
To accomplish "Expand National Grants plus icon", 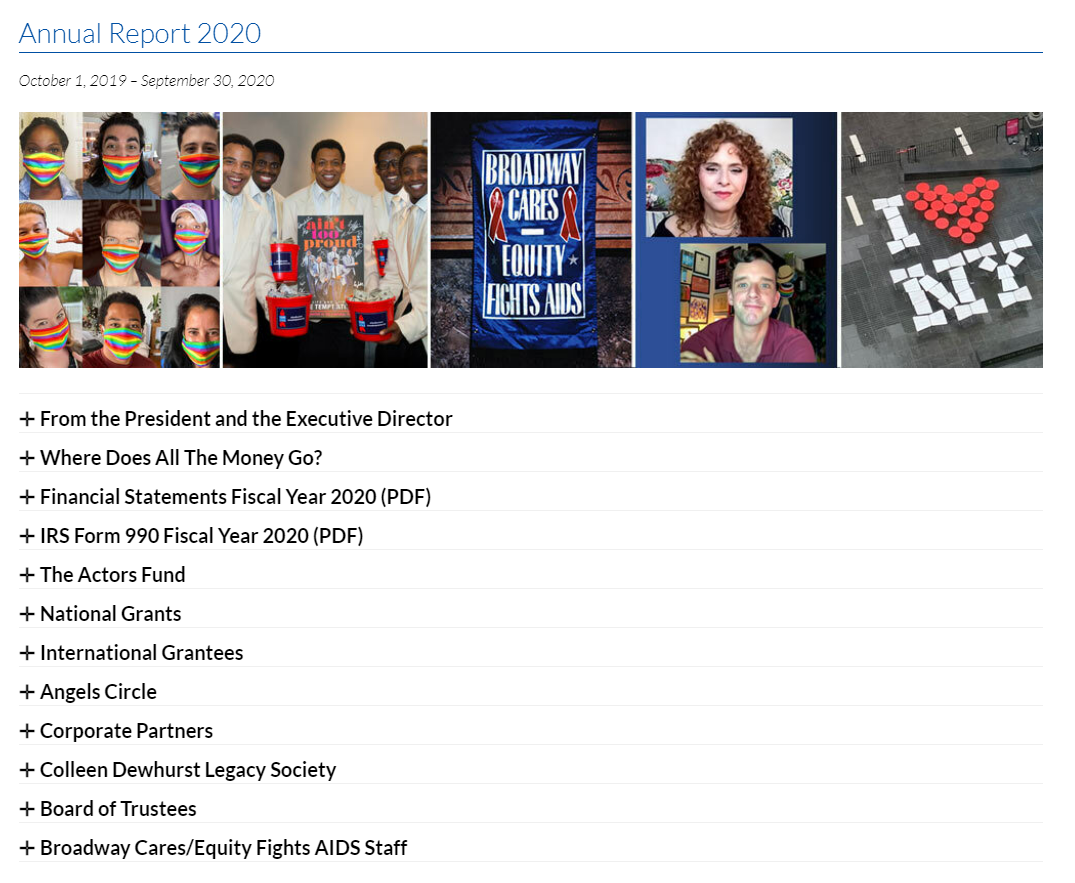I will point(27,614).
